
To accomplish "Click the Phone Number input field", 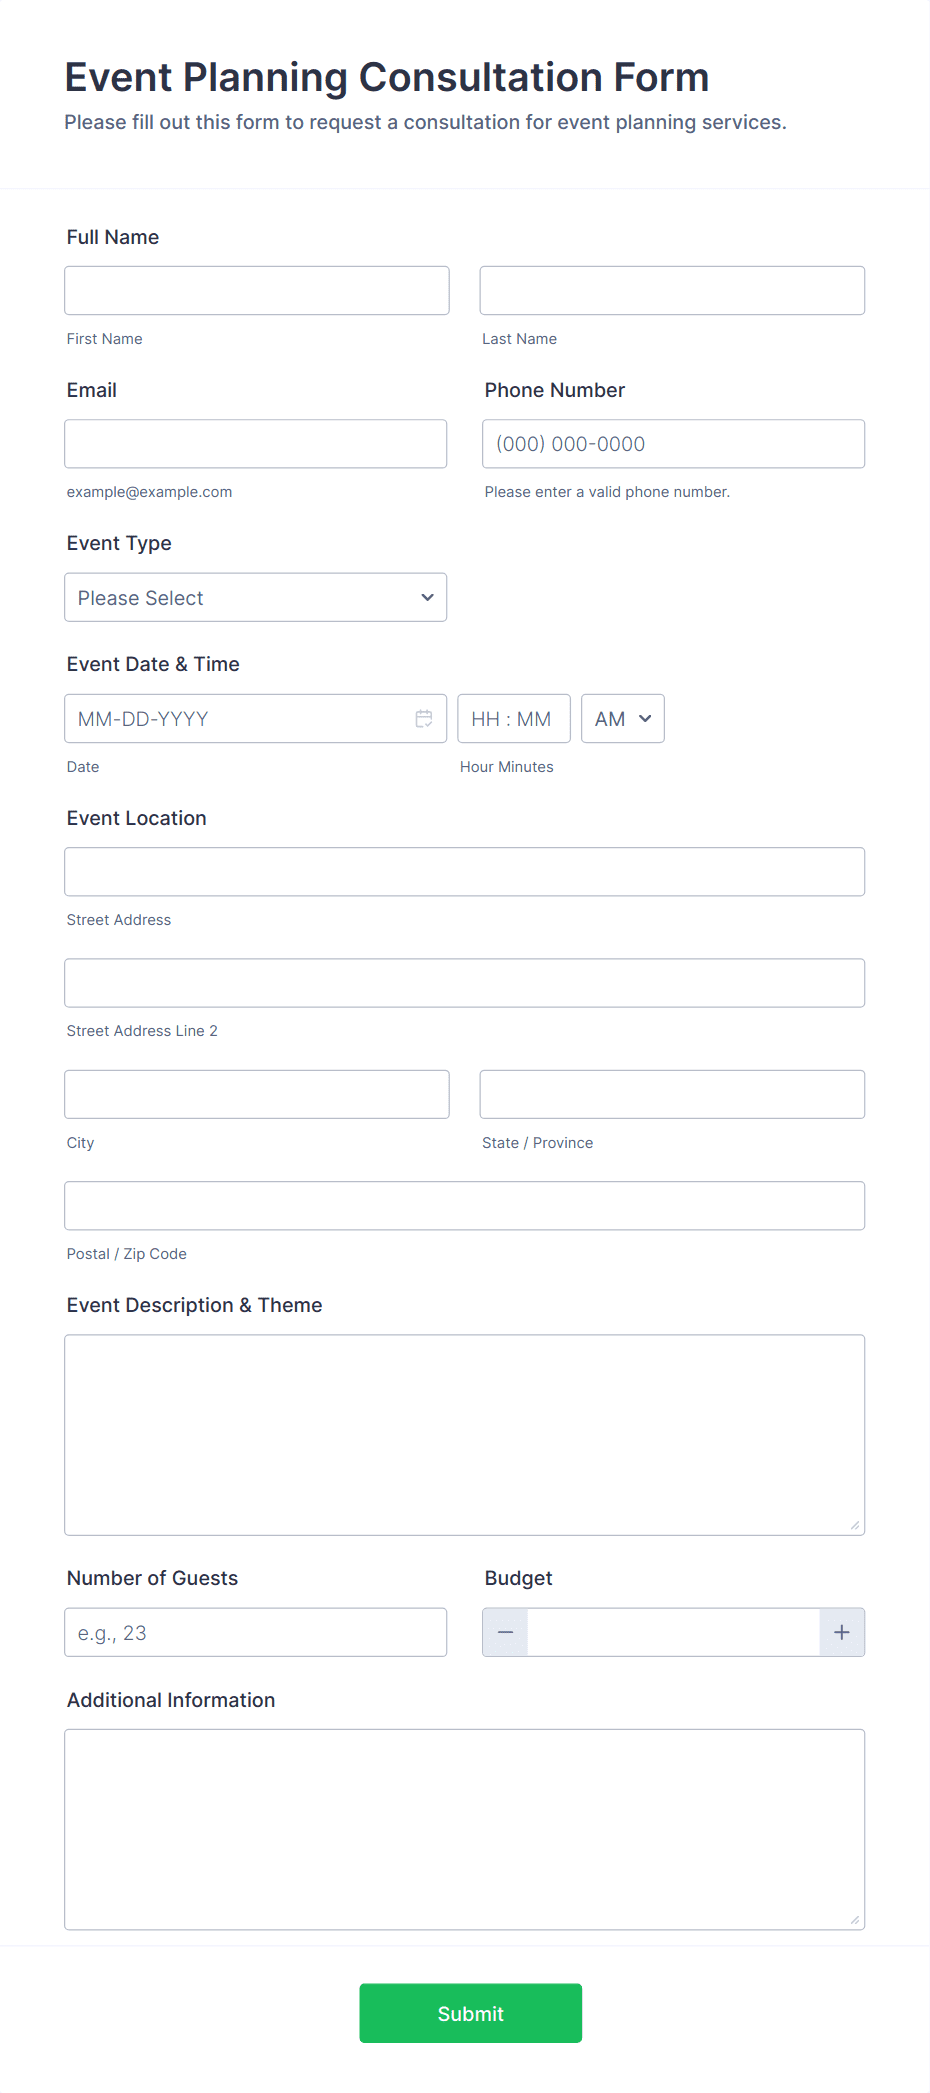I will click(x=672, y=443).
